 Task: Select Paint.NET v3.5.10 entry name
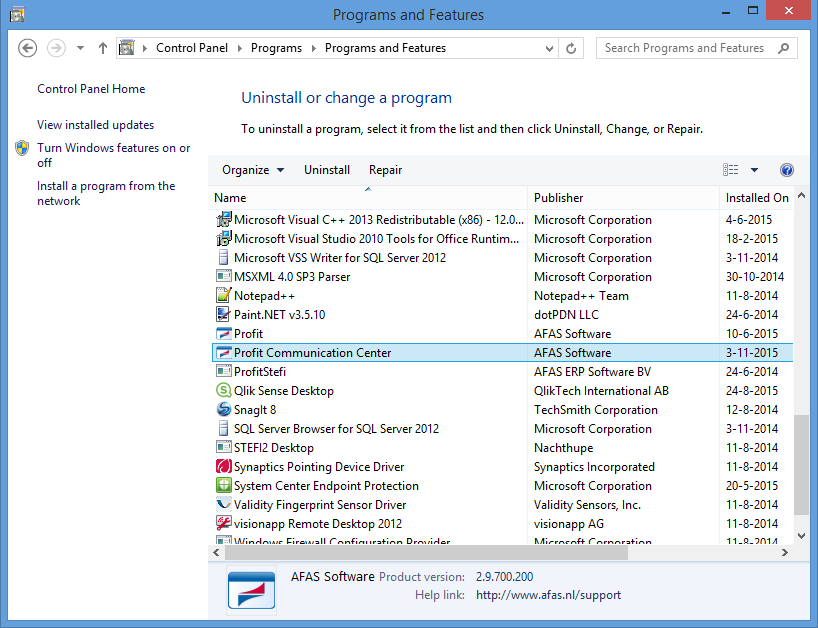(x=280, y=315)
